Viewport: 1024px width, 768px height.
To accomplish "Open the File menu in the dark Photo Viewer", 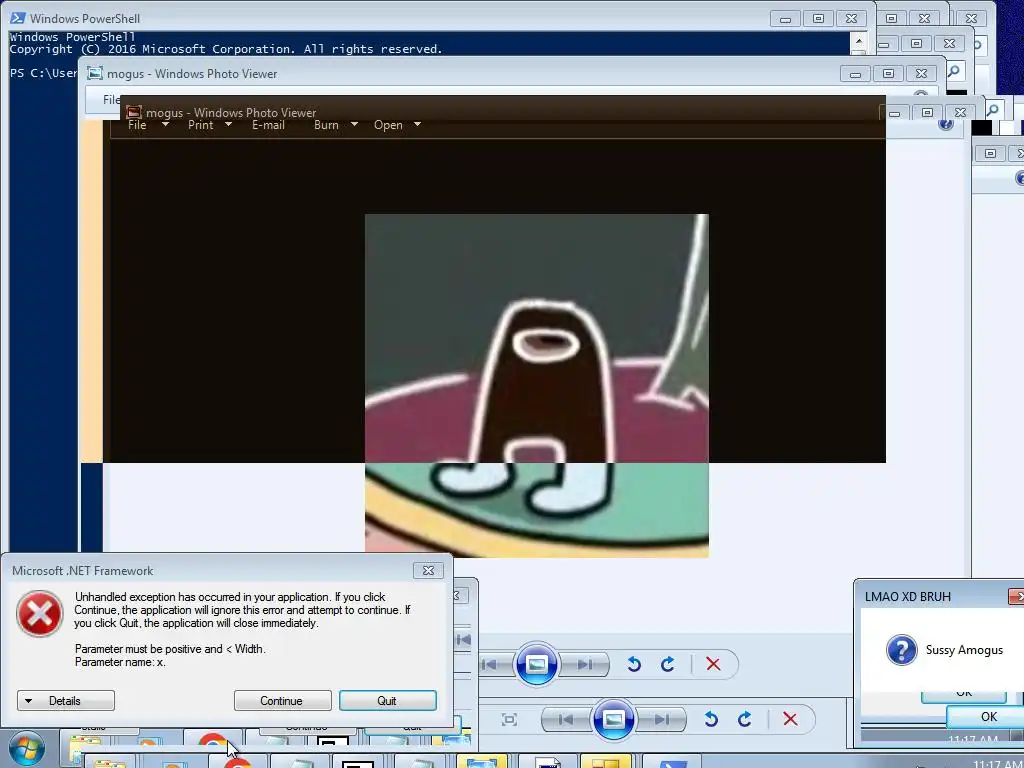I will point(137,125).
